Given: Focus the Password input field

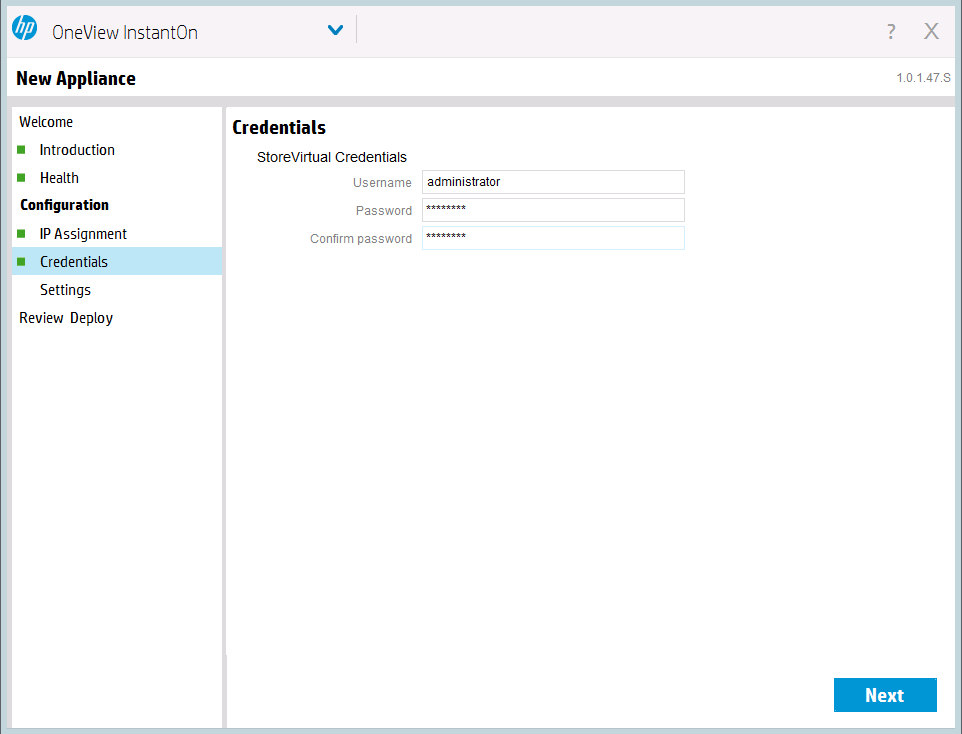Looking at the screenshot, I should coord(553,210).
